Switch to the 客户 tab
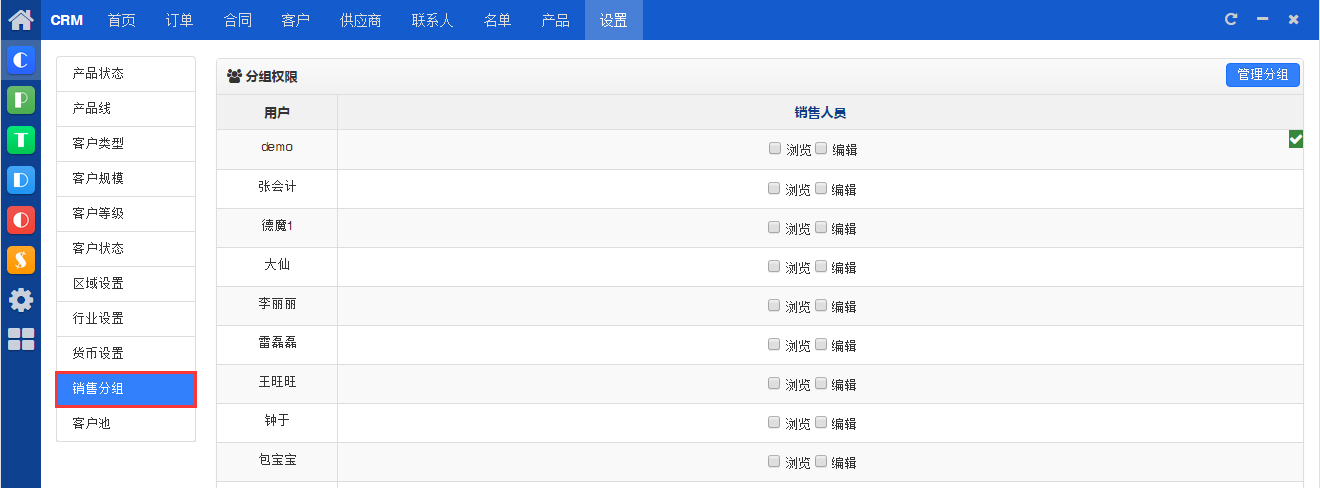1320x488 pixels. 296,20
